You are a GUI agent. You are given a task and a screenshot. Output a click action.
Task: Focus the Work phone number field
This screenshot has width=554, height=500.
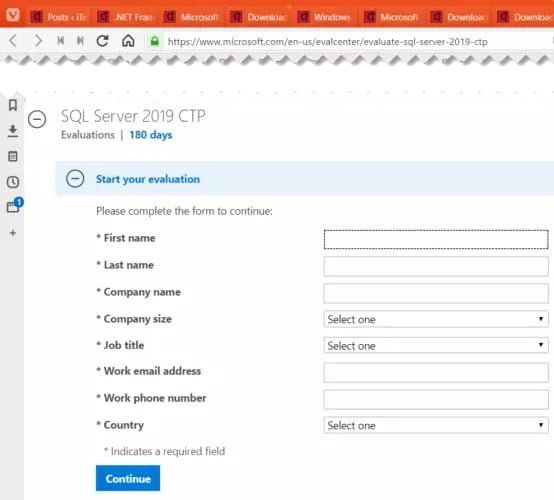[436, 399]
